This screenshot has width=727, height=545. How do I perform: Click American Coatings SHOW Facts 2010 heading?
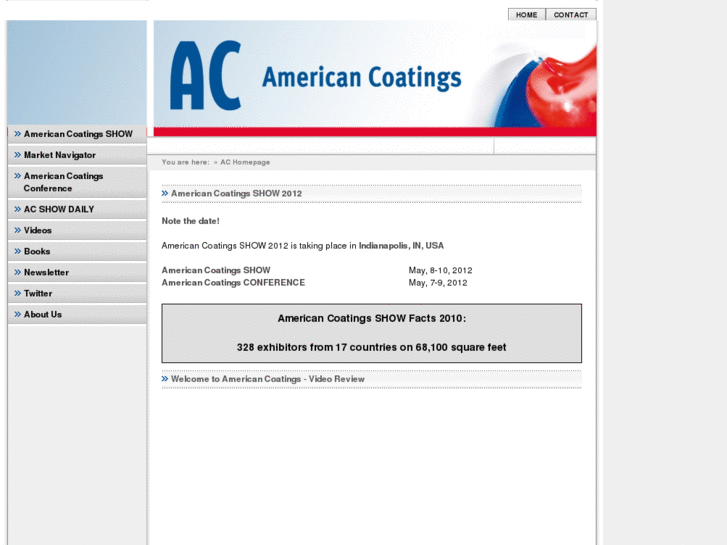click(x=371, y=319)
